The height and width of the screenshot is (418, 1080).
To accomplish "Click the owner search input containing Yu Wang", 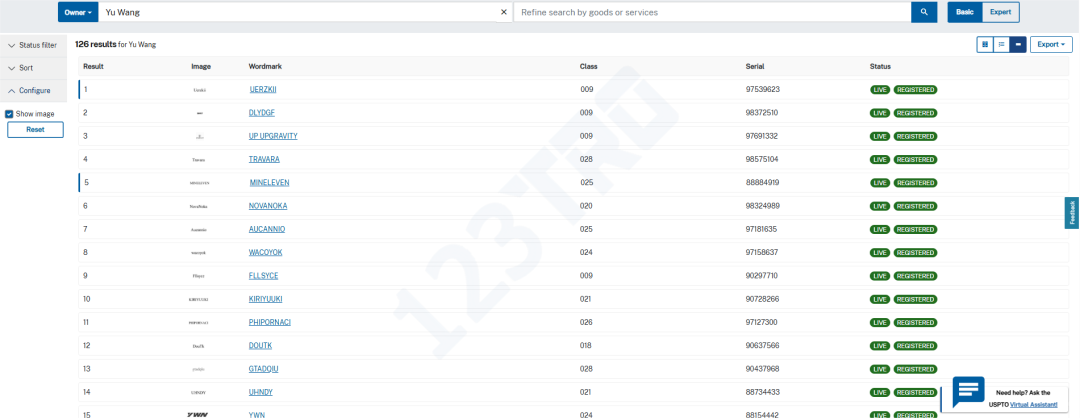I will click(299, 12).
